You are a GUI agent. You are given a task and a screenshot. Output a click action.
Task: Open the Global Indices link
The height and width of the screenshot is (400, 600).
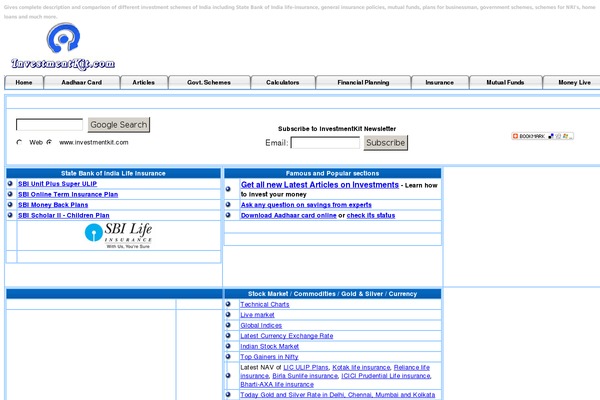pos(261,325)
